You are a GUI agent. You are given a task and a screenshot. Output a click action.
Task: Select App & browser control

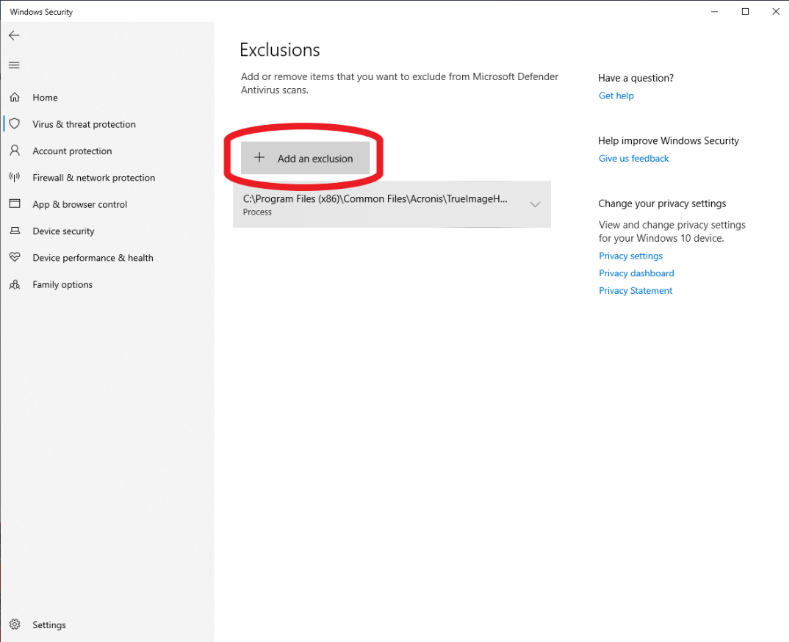pos(80,204)
